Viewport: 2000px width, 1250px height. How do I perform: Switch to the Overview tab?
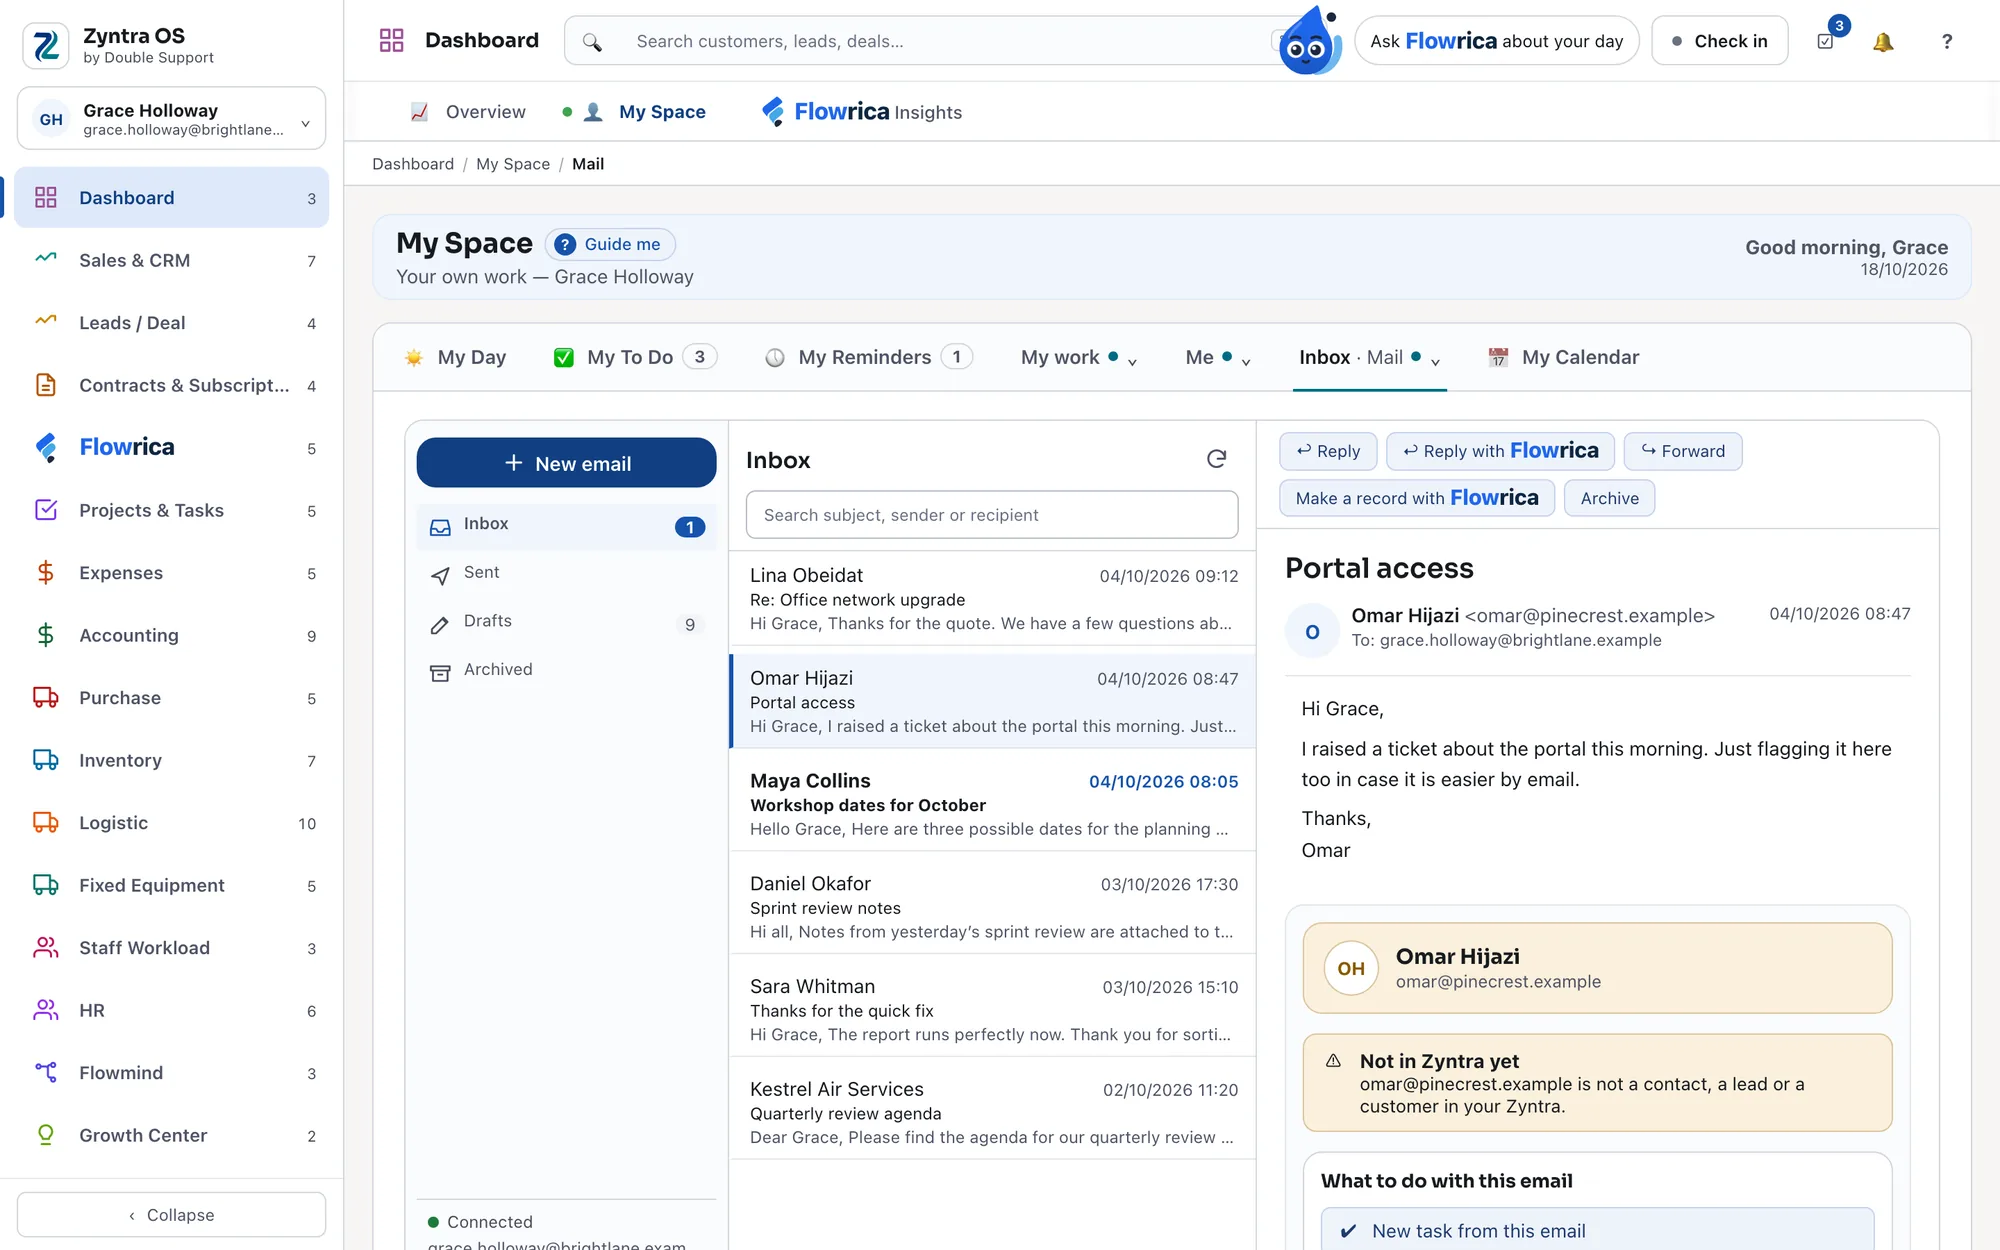coord(468,112)
